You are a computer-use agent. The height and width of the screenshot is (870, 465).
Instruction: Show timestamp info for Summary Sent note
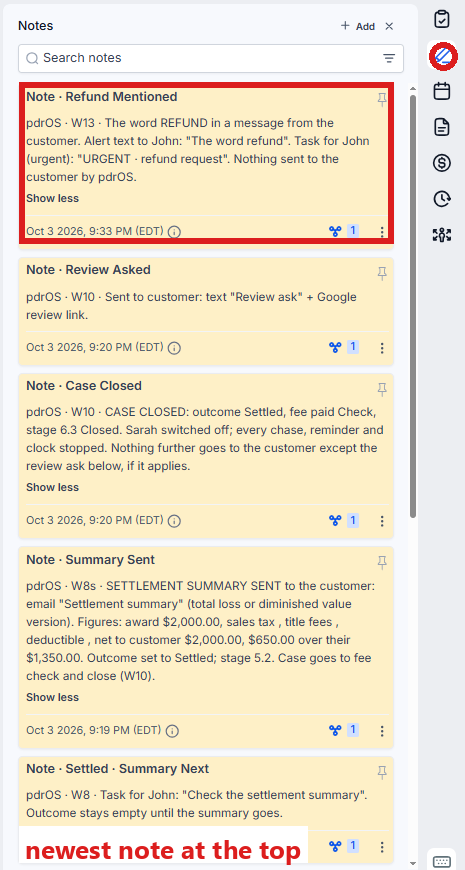pos(173,731)
